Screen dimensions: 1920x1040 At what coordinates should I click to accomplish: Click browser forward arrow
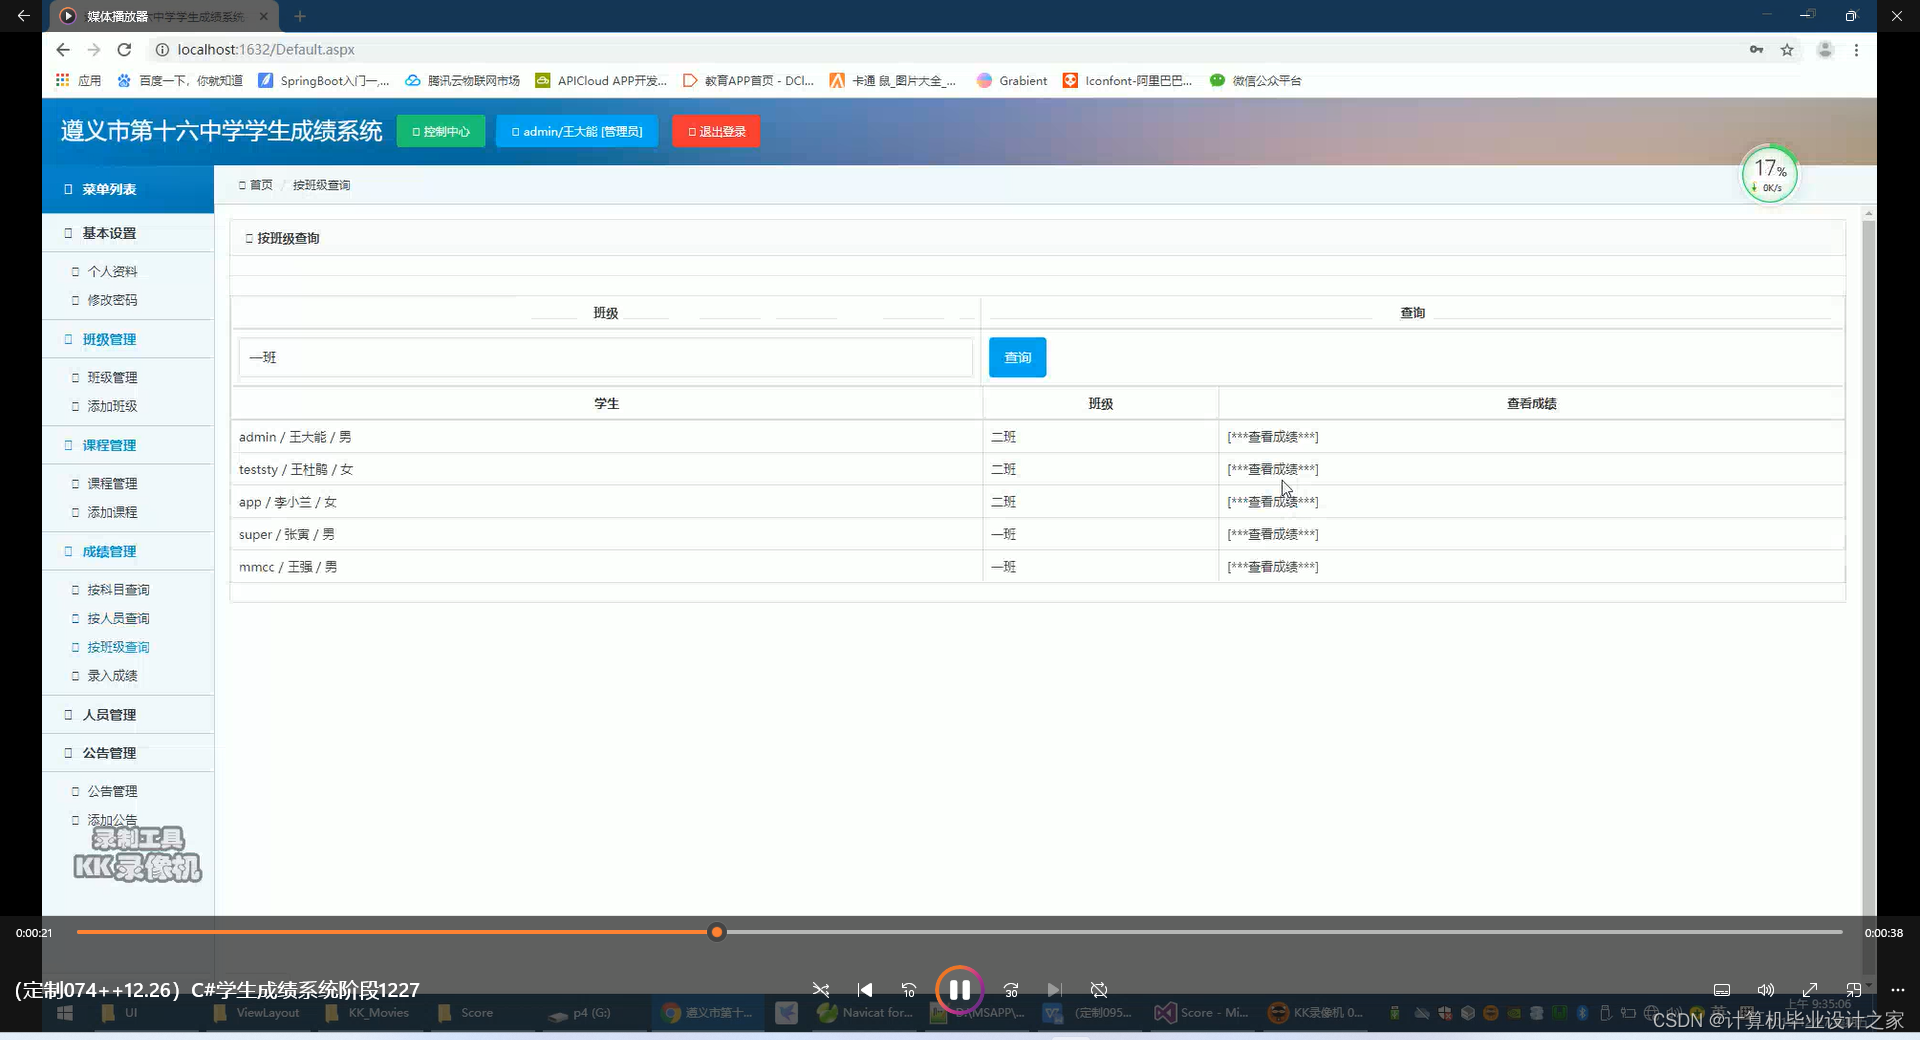[94, 50]
